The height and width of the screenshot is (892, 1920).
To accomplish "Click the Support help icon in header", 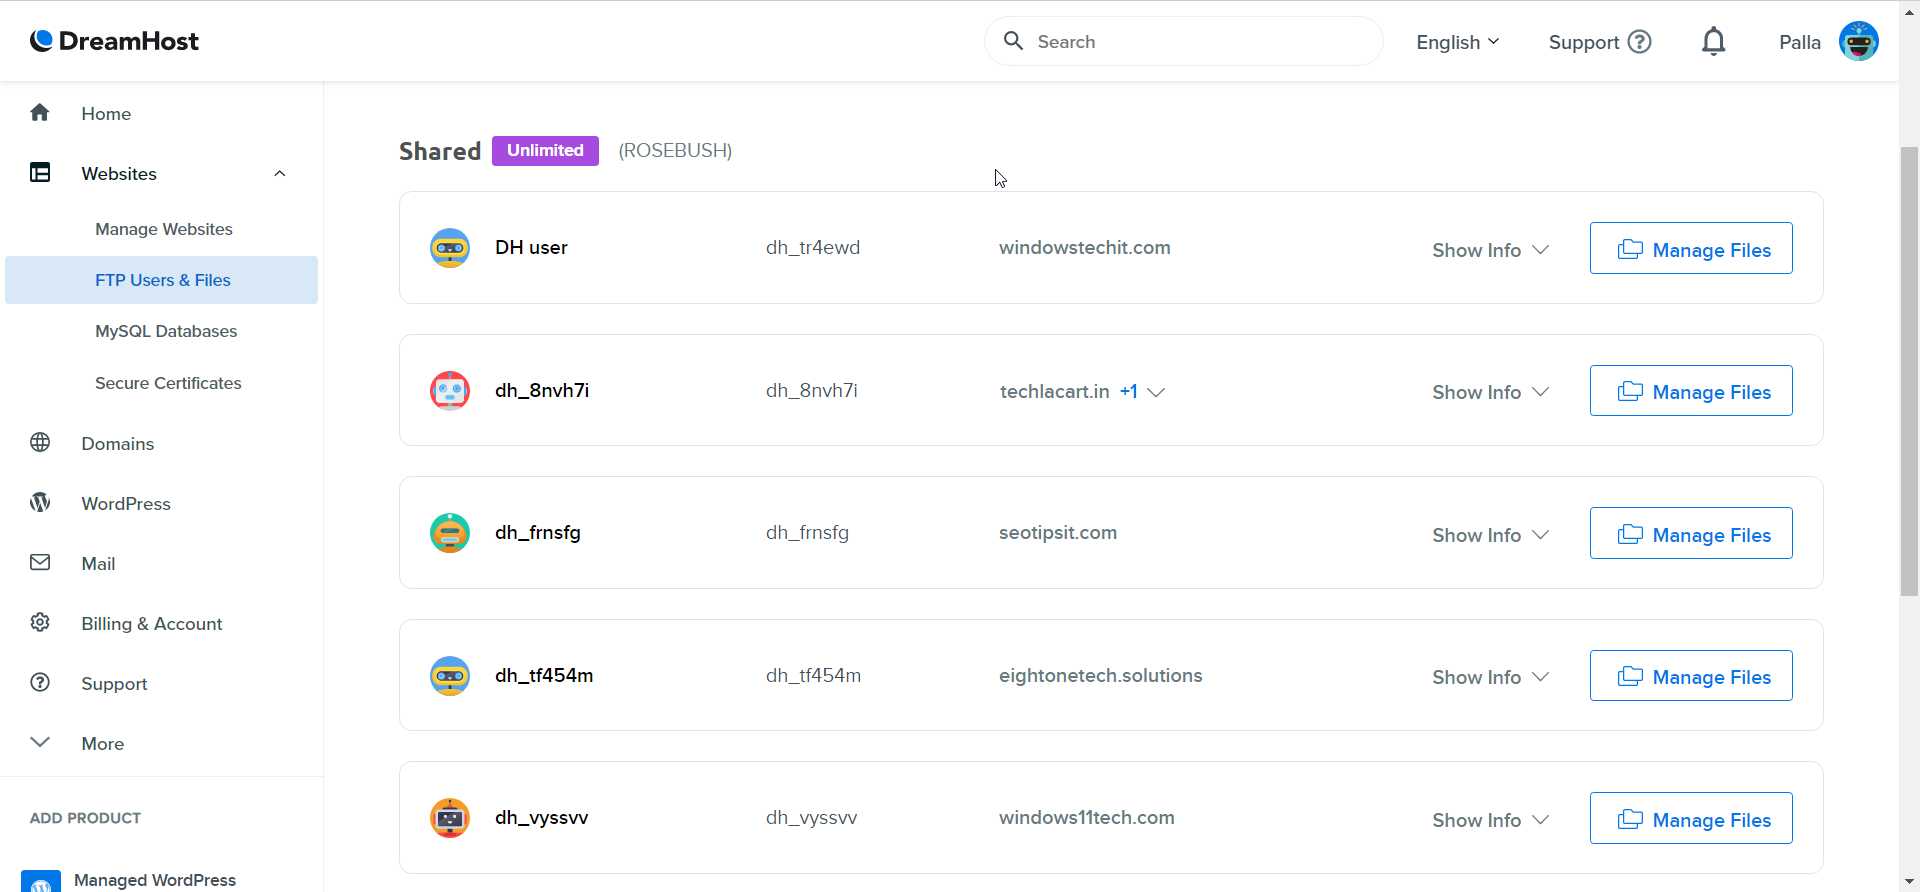I will click(1640, 42).
